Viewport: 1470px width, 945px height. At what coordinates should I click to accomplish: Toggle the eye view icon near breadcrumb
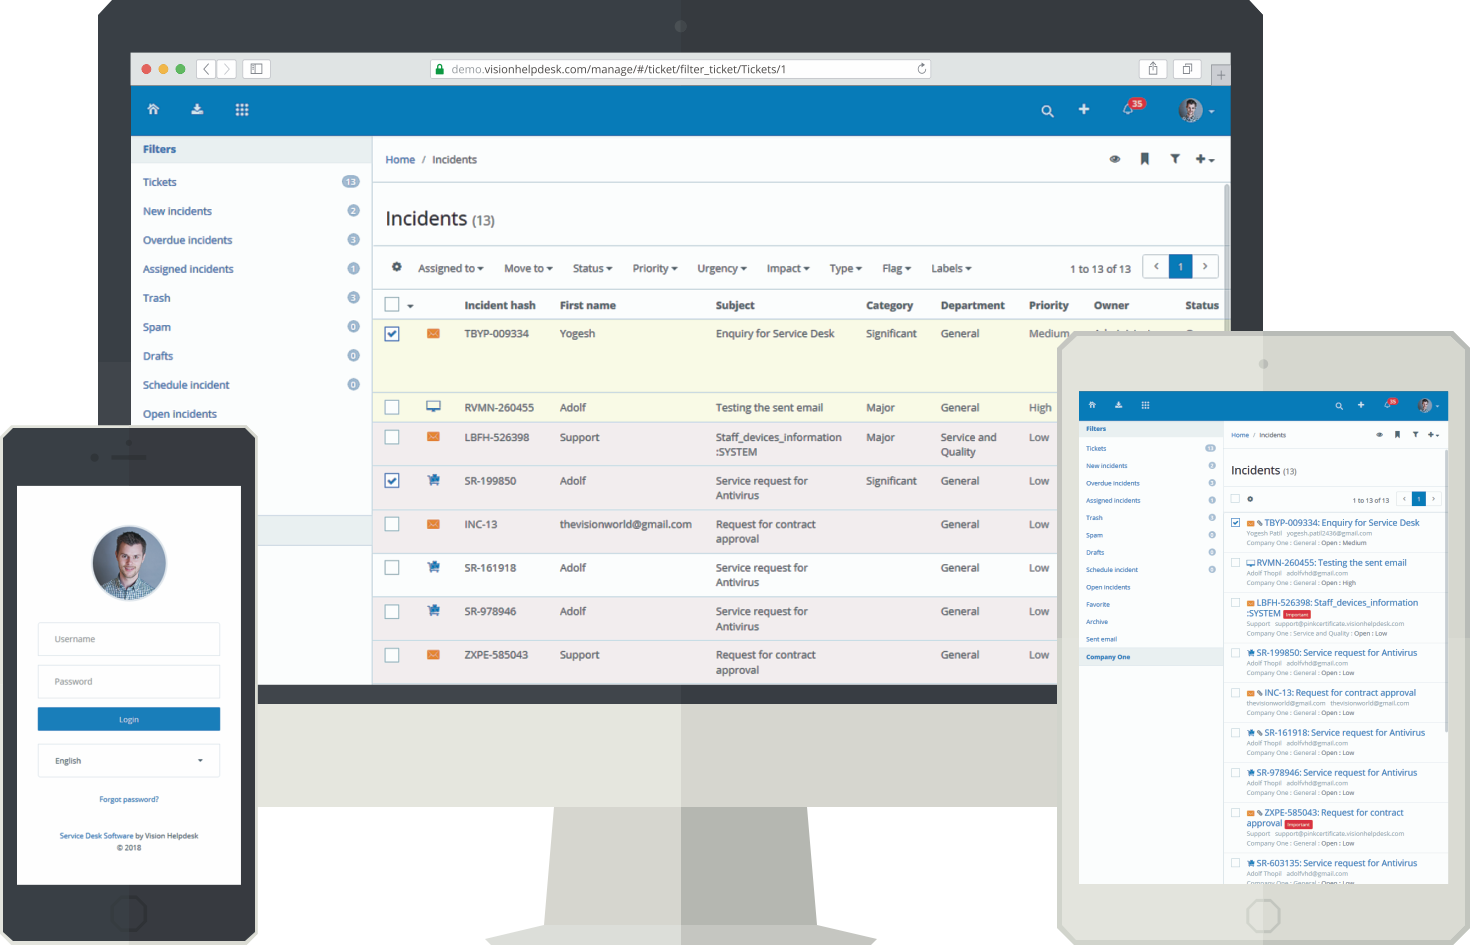1115,159
